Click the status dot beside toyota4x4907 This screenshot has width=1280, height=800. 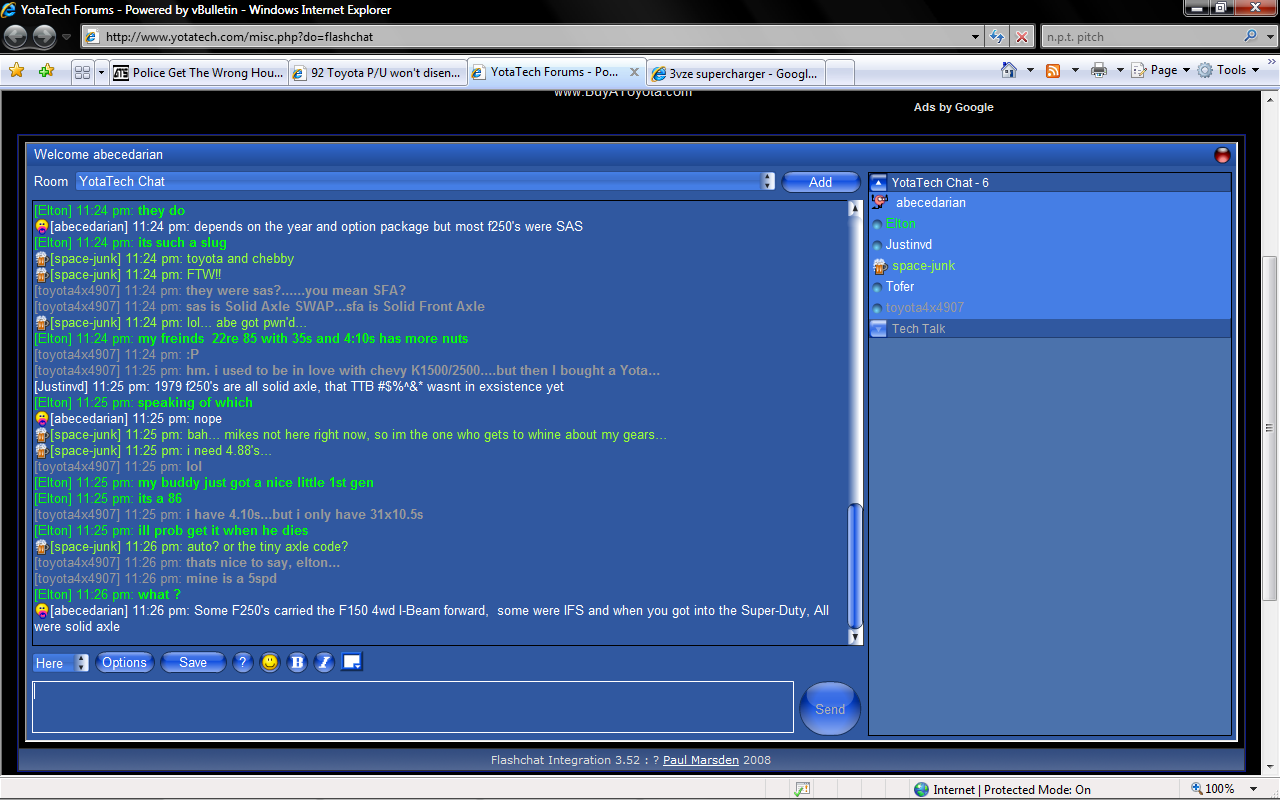[x=877, y=308]
